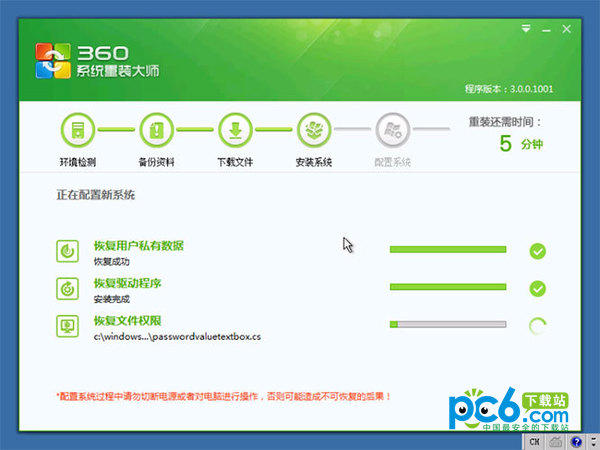Click the 恢复成功 status text
This screenshot has width=600, height=450.
[x=112, y=262]
